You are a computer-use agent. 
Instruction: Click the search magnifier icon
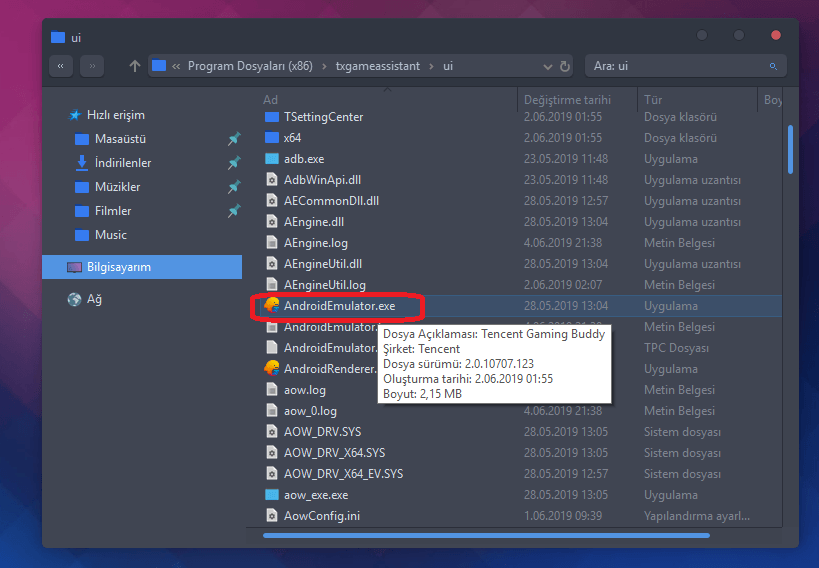773,66
